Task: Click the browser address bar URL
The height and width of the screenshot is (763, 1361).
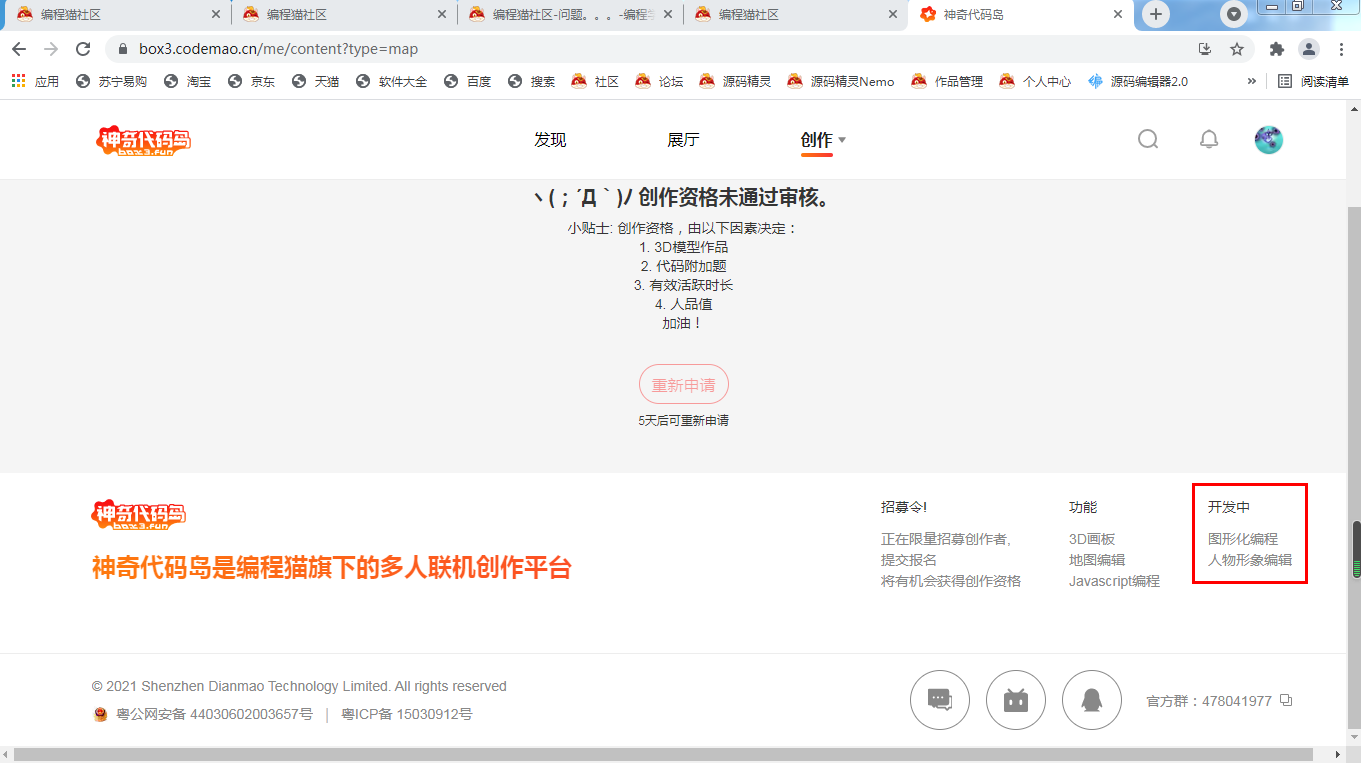Action: (277, 49)
